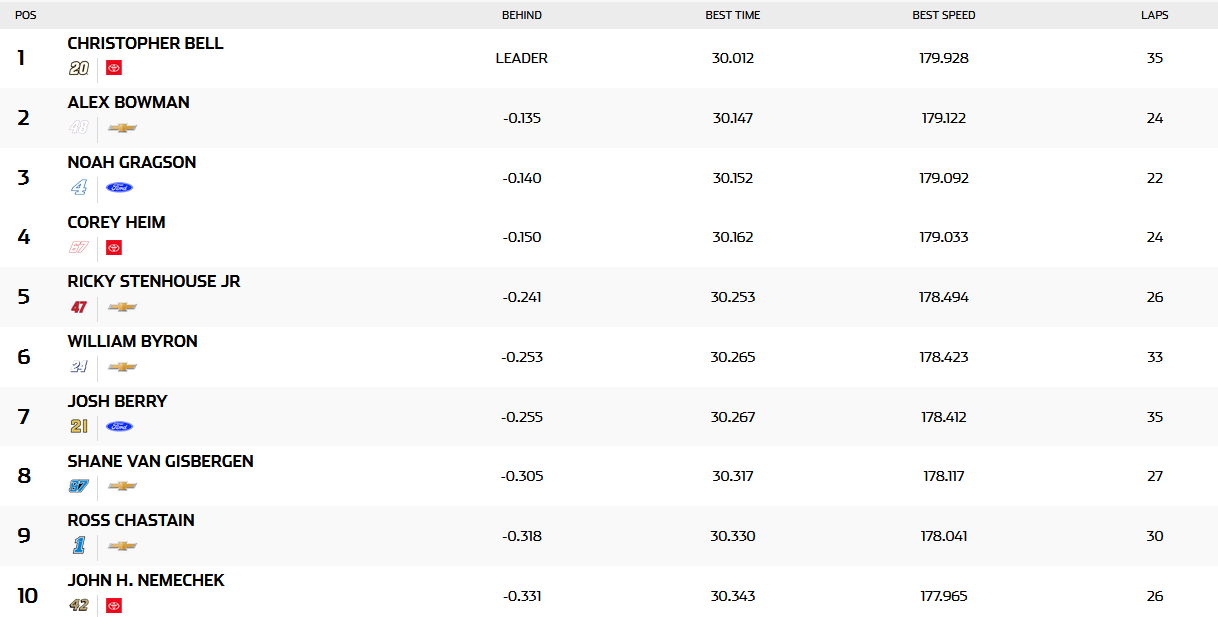Click Noah Gragson's number 4 car badge
Screen dimensions: 1218x617
[79, 187]
